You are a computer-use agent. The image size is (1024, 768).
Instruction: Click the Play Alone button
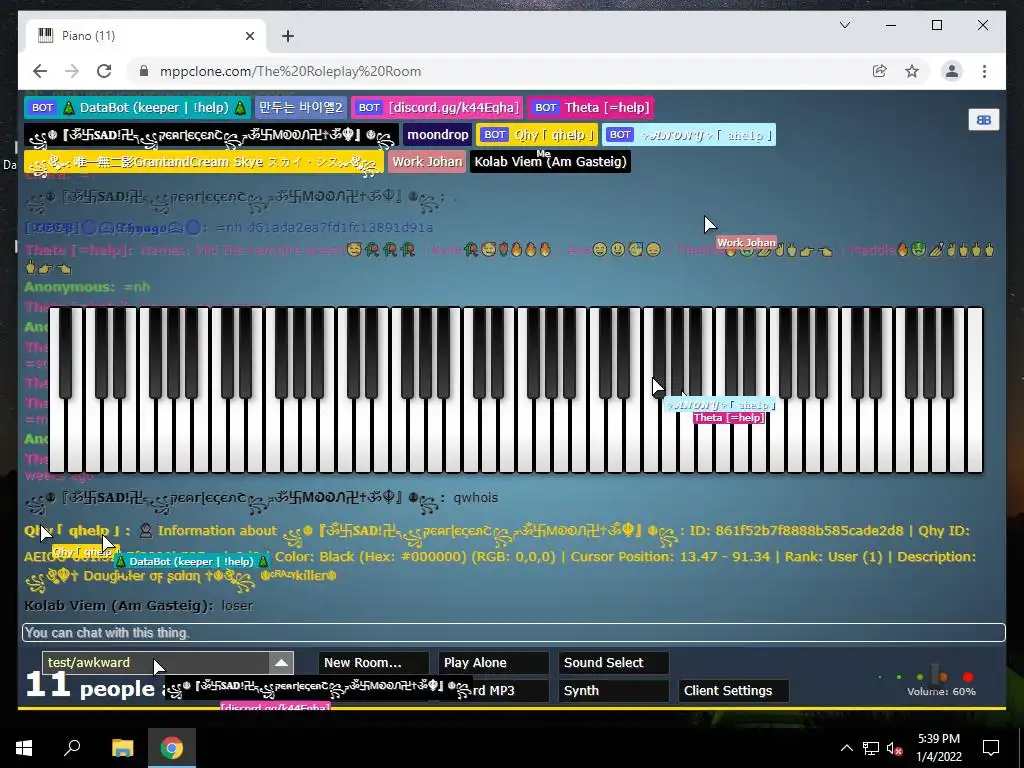494,662
